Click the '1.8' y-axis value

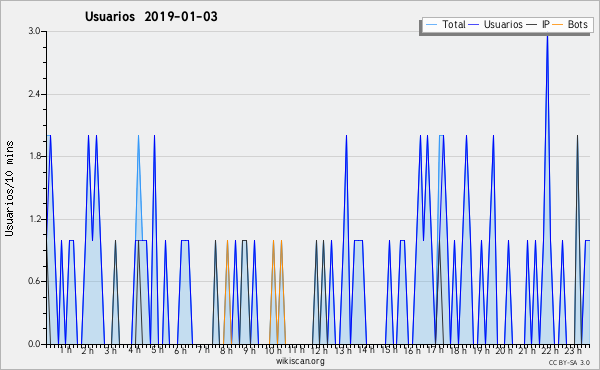tap(34, 156)
